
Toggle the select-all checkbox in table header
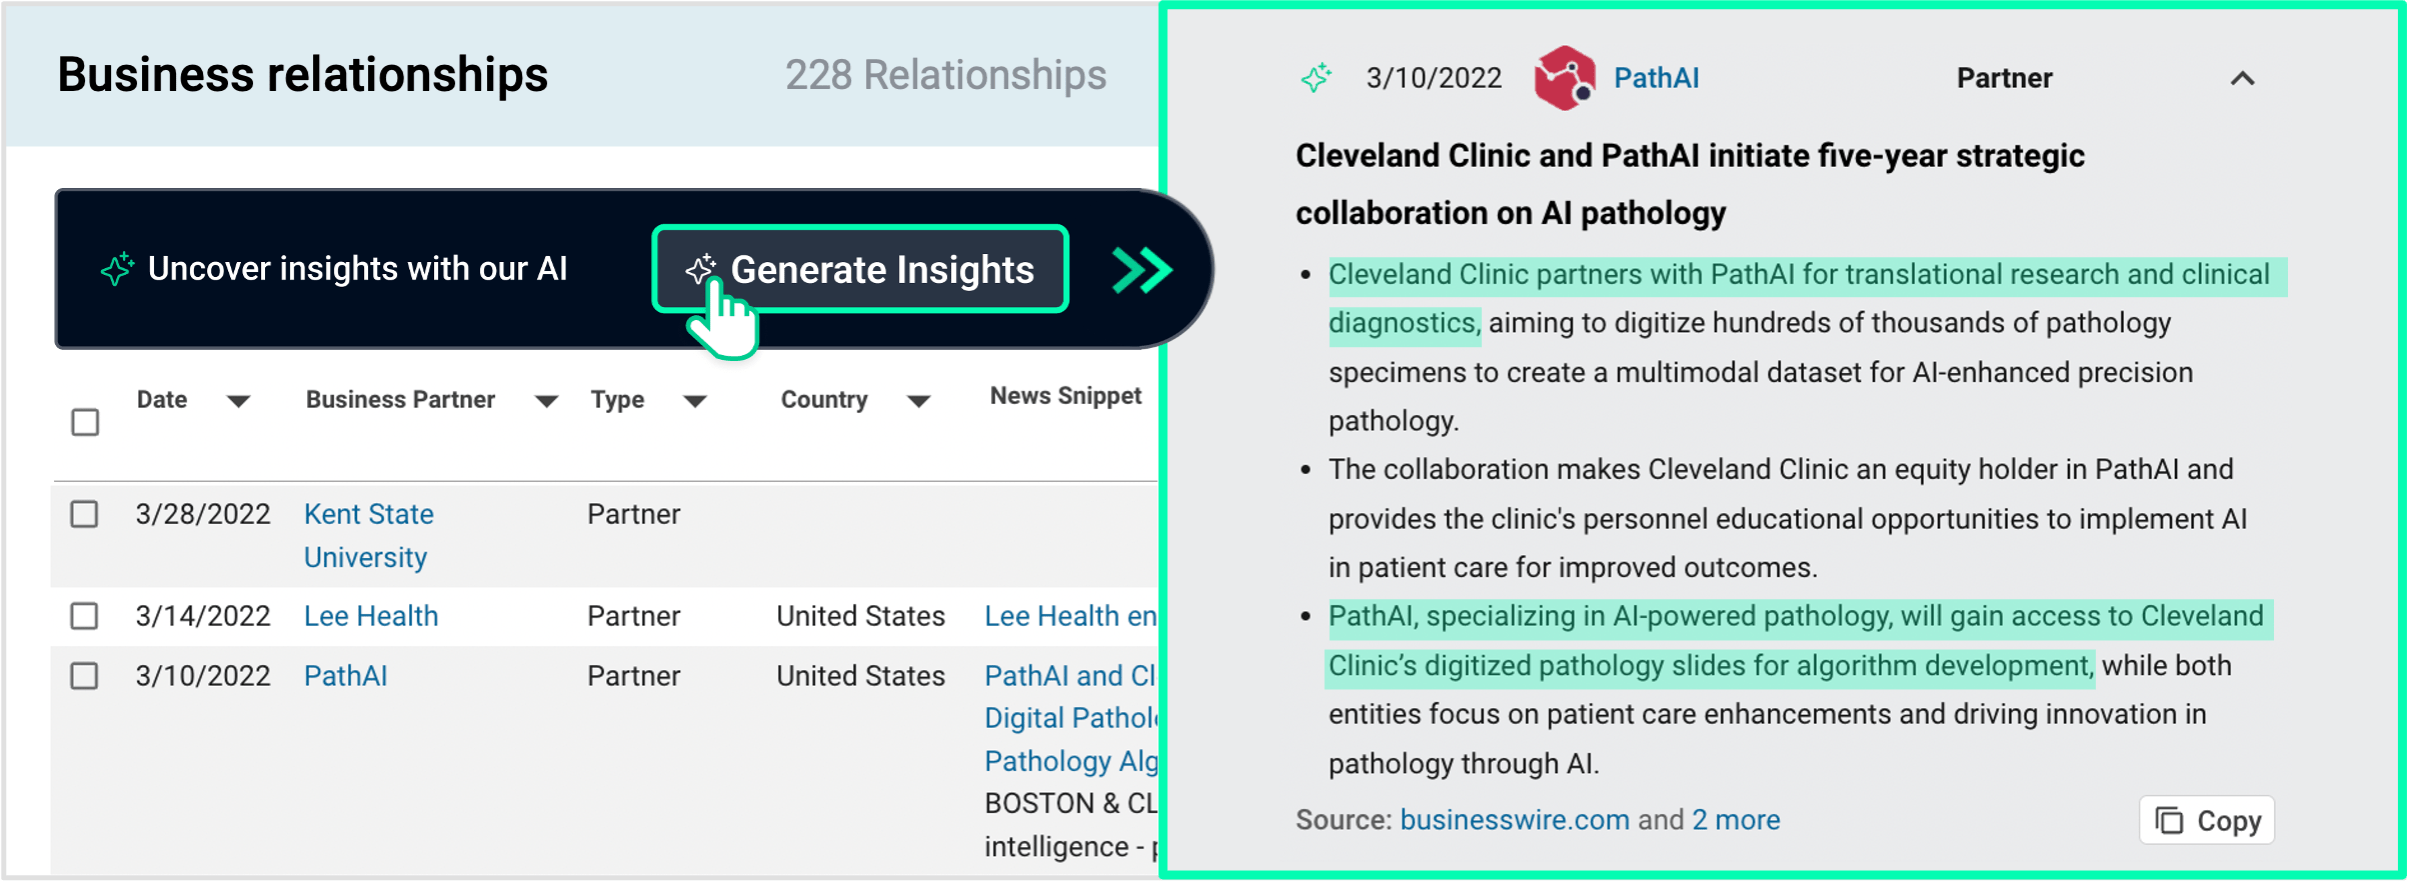click(85, 422)
